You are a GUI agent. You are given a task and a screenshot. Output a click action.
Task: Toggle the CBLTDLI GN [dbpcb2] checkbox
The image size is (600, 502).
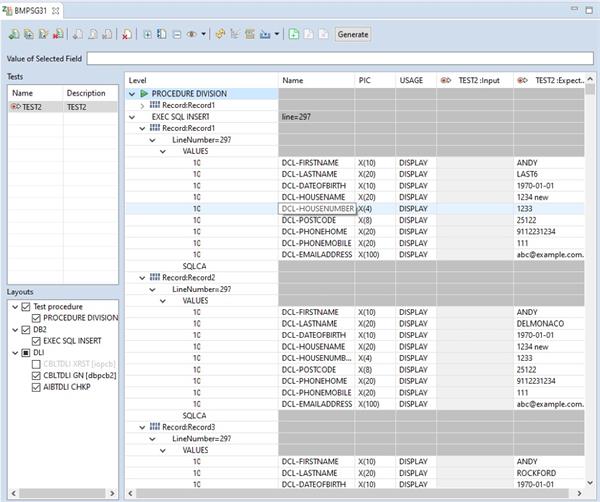[35, 376]
